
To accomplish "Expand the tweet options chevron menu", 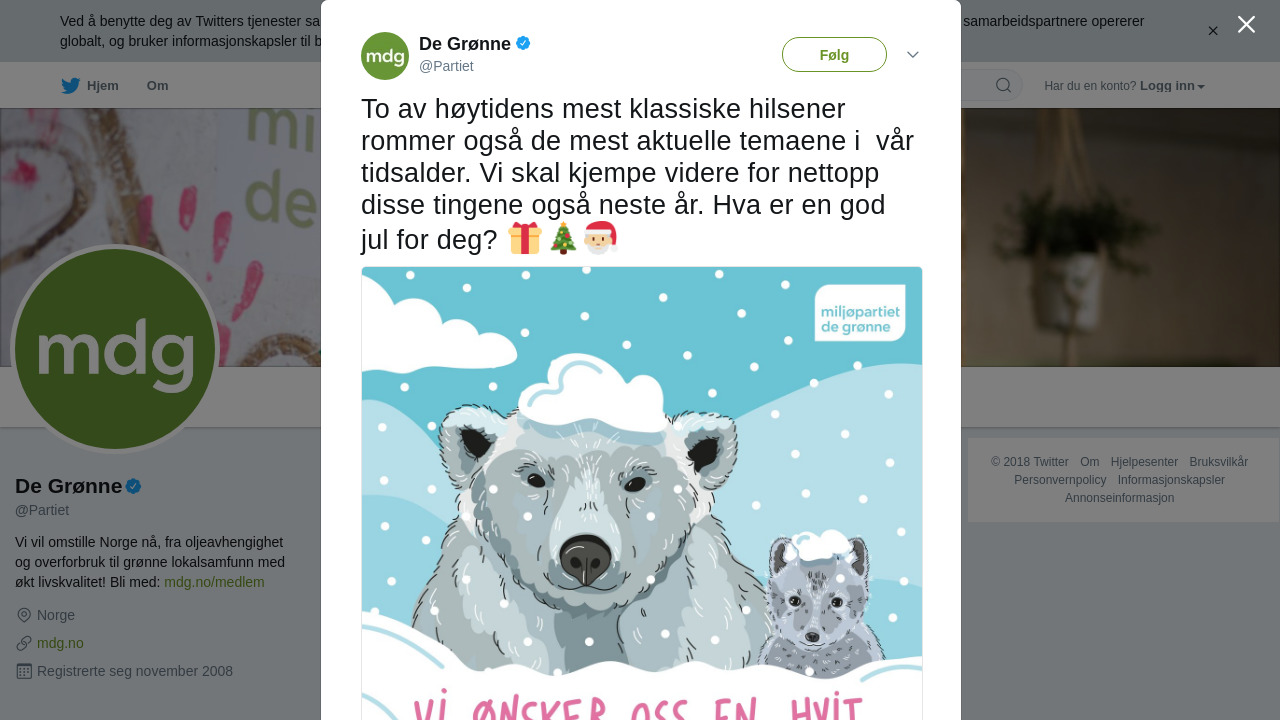I will coord(913,55).
